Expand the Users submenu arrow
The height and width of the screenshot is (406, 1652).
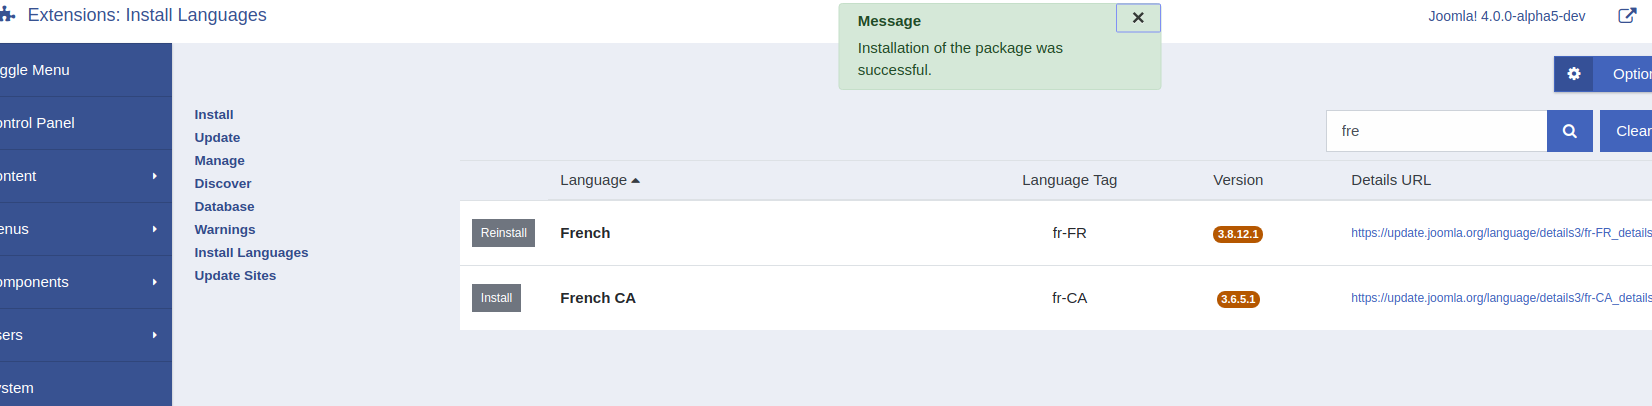(x=155, y=335)
